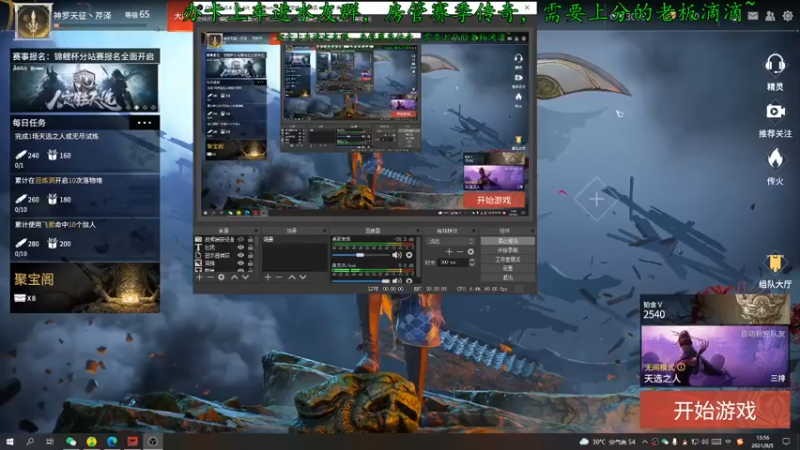
Task: Adjust the microphone volume slider in mixer
Action: (360, 281)
